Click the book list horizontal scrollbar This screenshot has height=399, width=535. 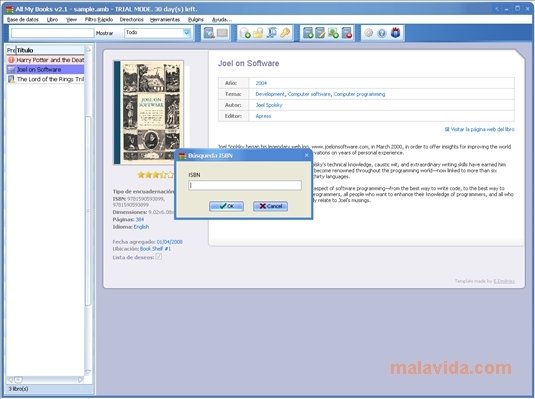click(45, 380)
